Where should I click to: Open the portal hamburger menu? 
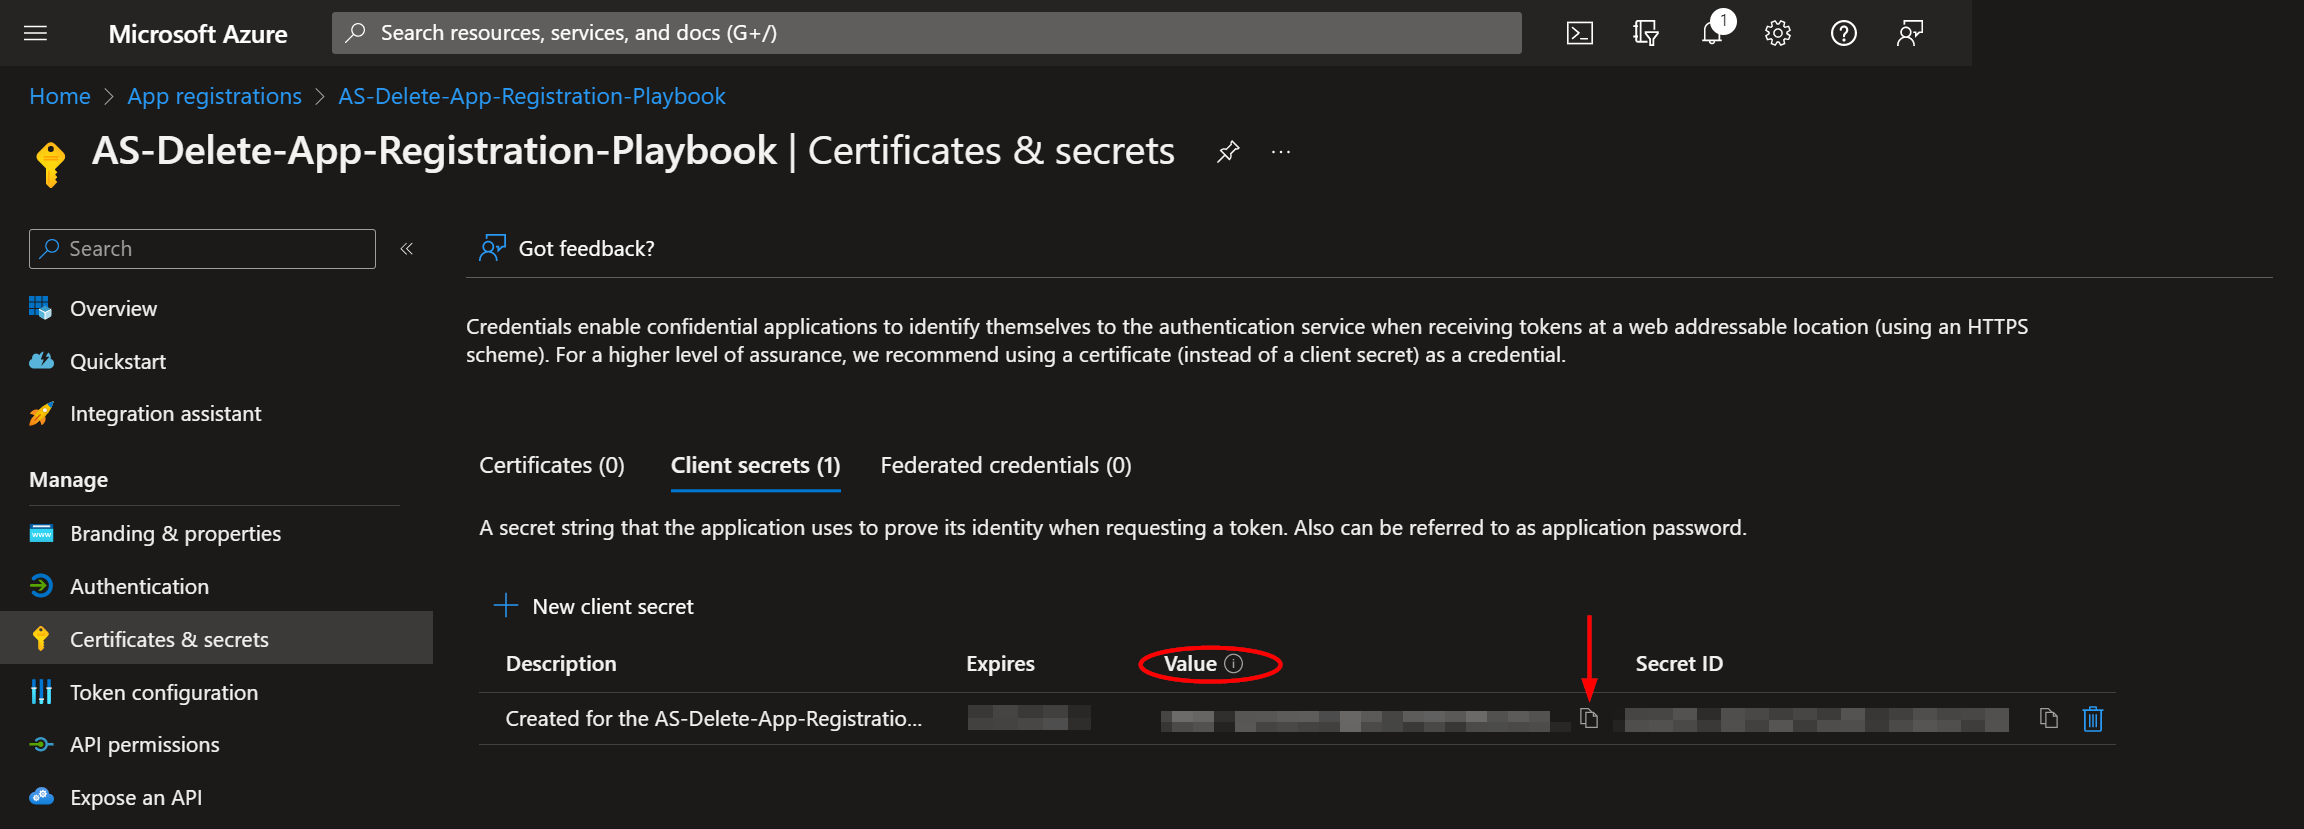tap(35, 33)
